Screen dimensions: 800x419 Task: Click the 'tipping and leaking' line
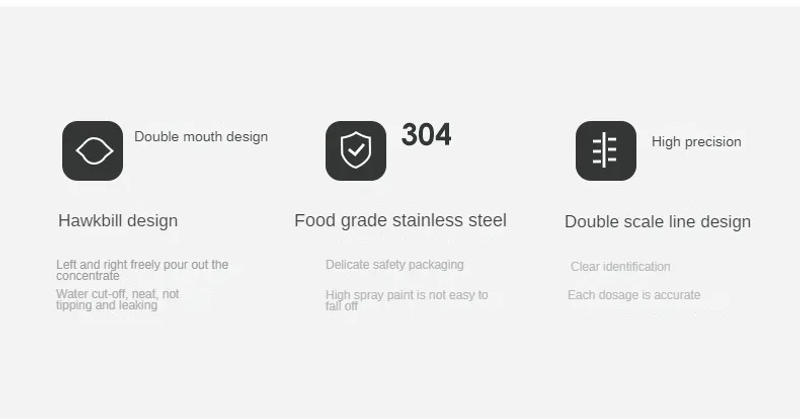coord(106,305)
